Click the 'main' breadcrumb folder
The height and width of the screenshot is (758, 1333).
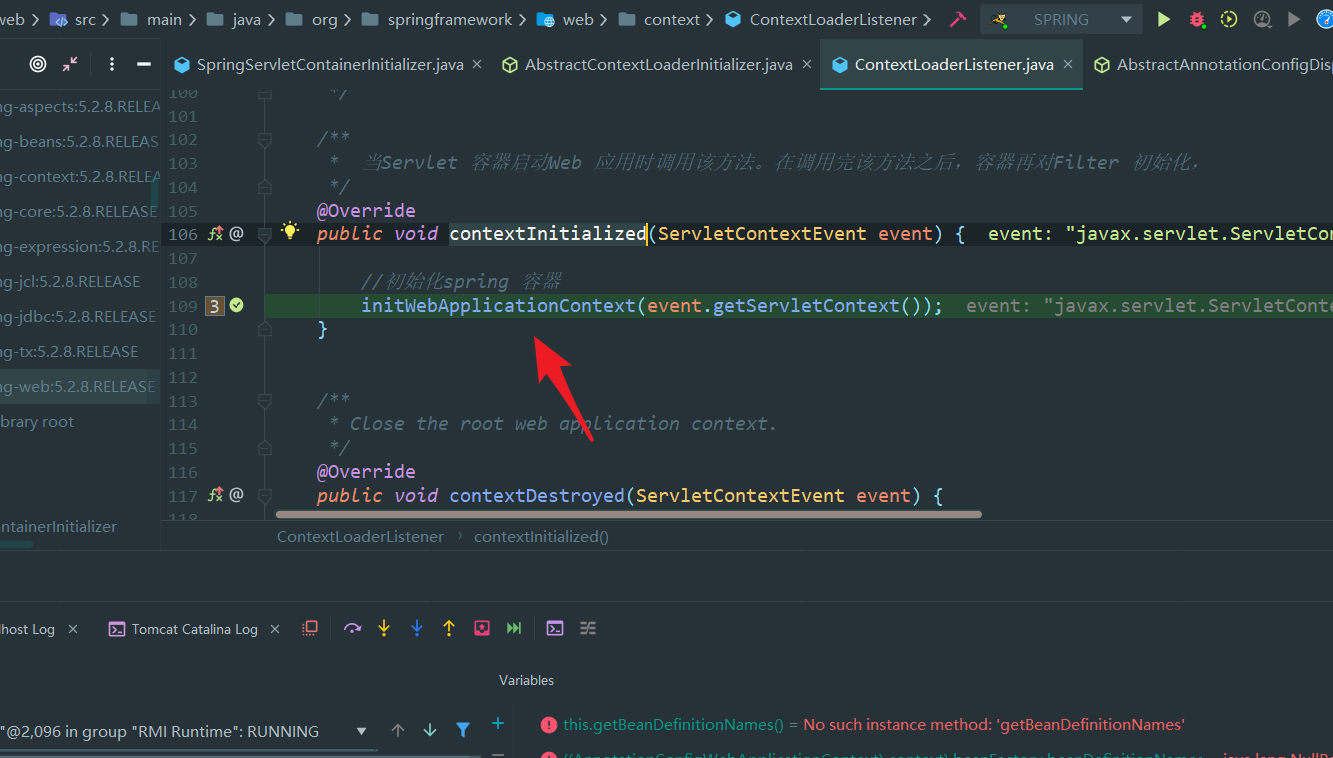(151, 19)
